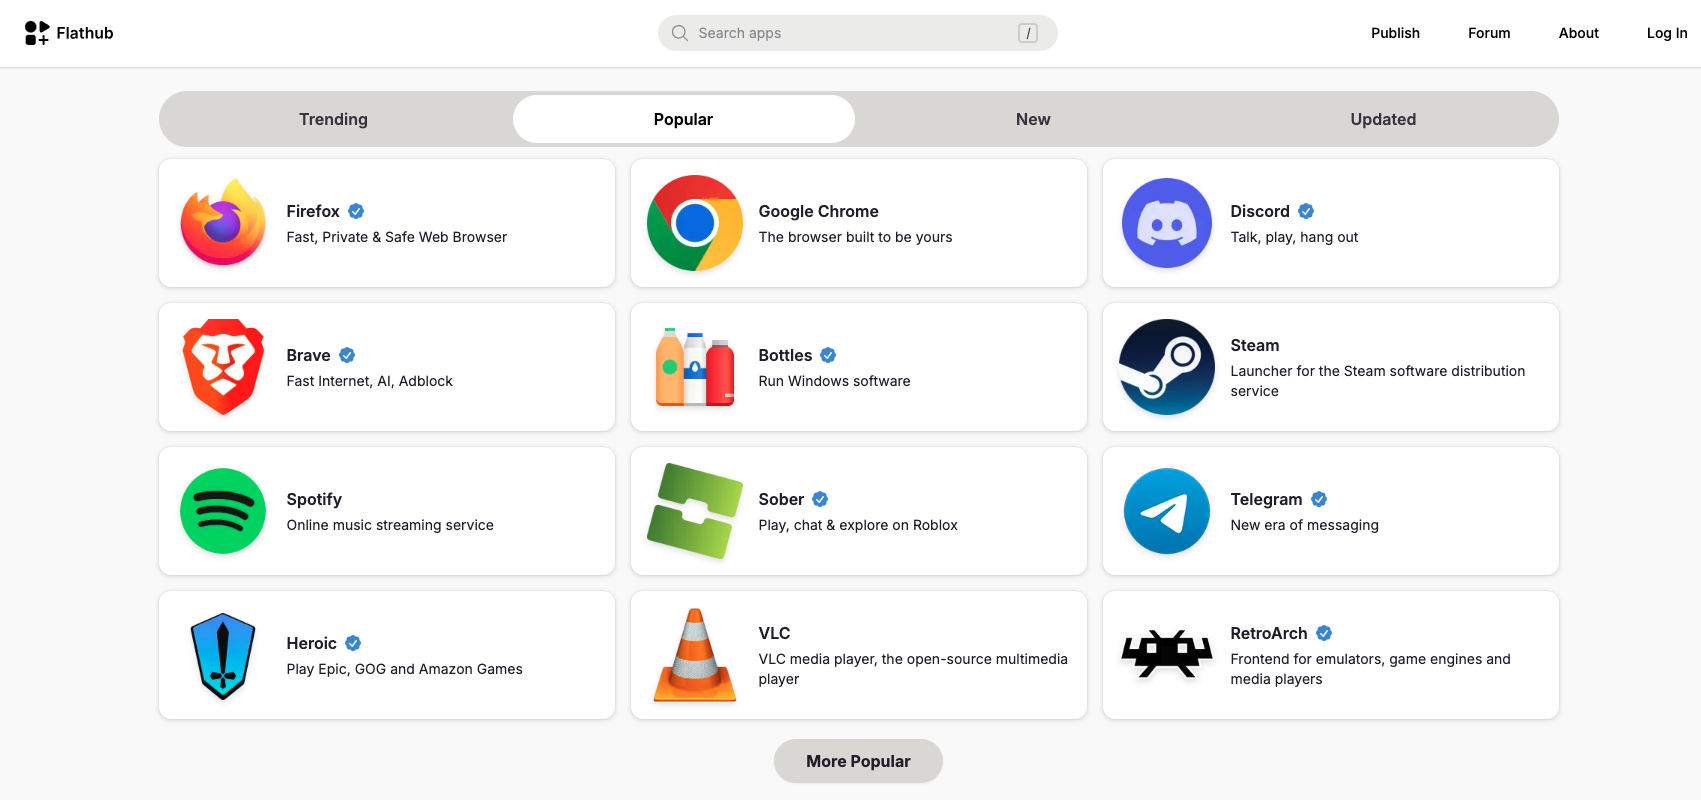Click the Spotify app name
Viewport: 1701px width, 800px height.
(314, 499)
